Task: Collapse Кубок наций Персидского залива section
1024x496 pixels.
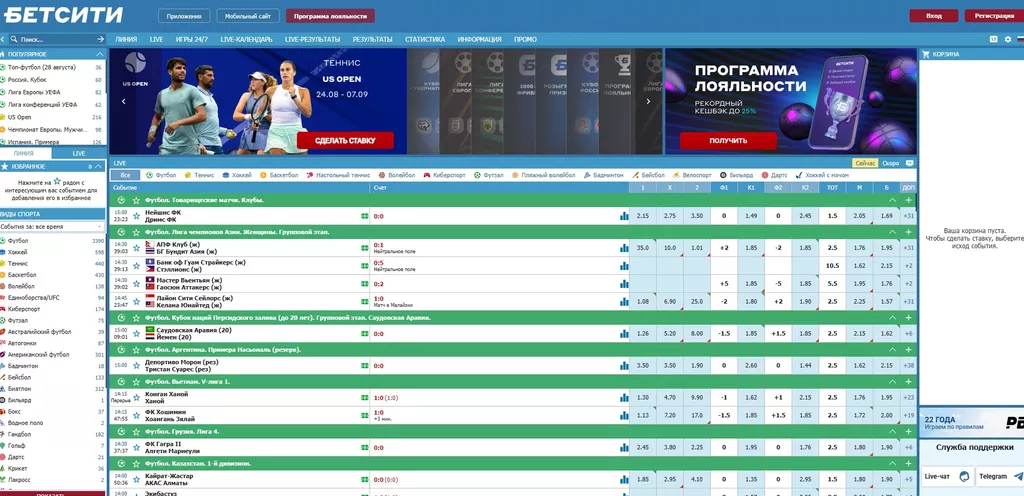Action: coord(891,317)
